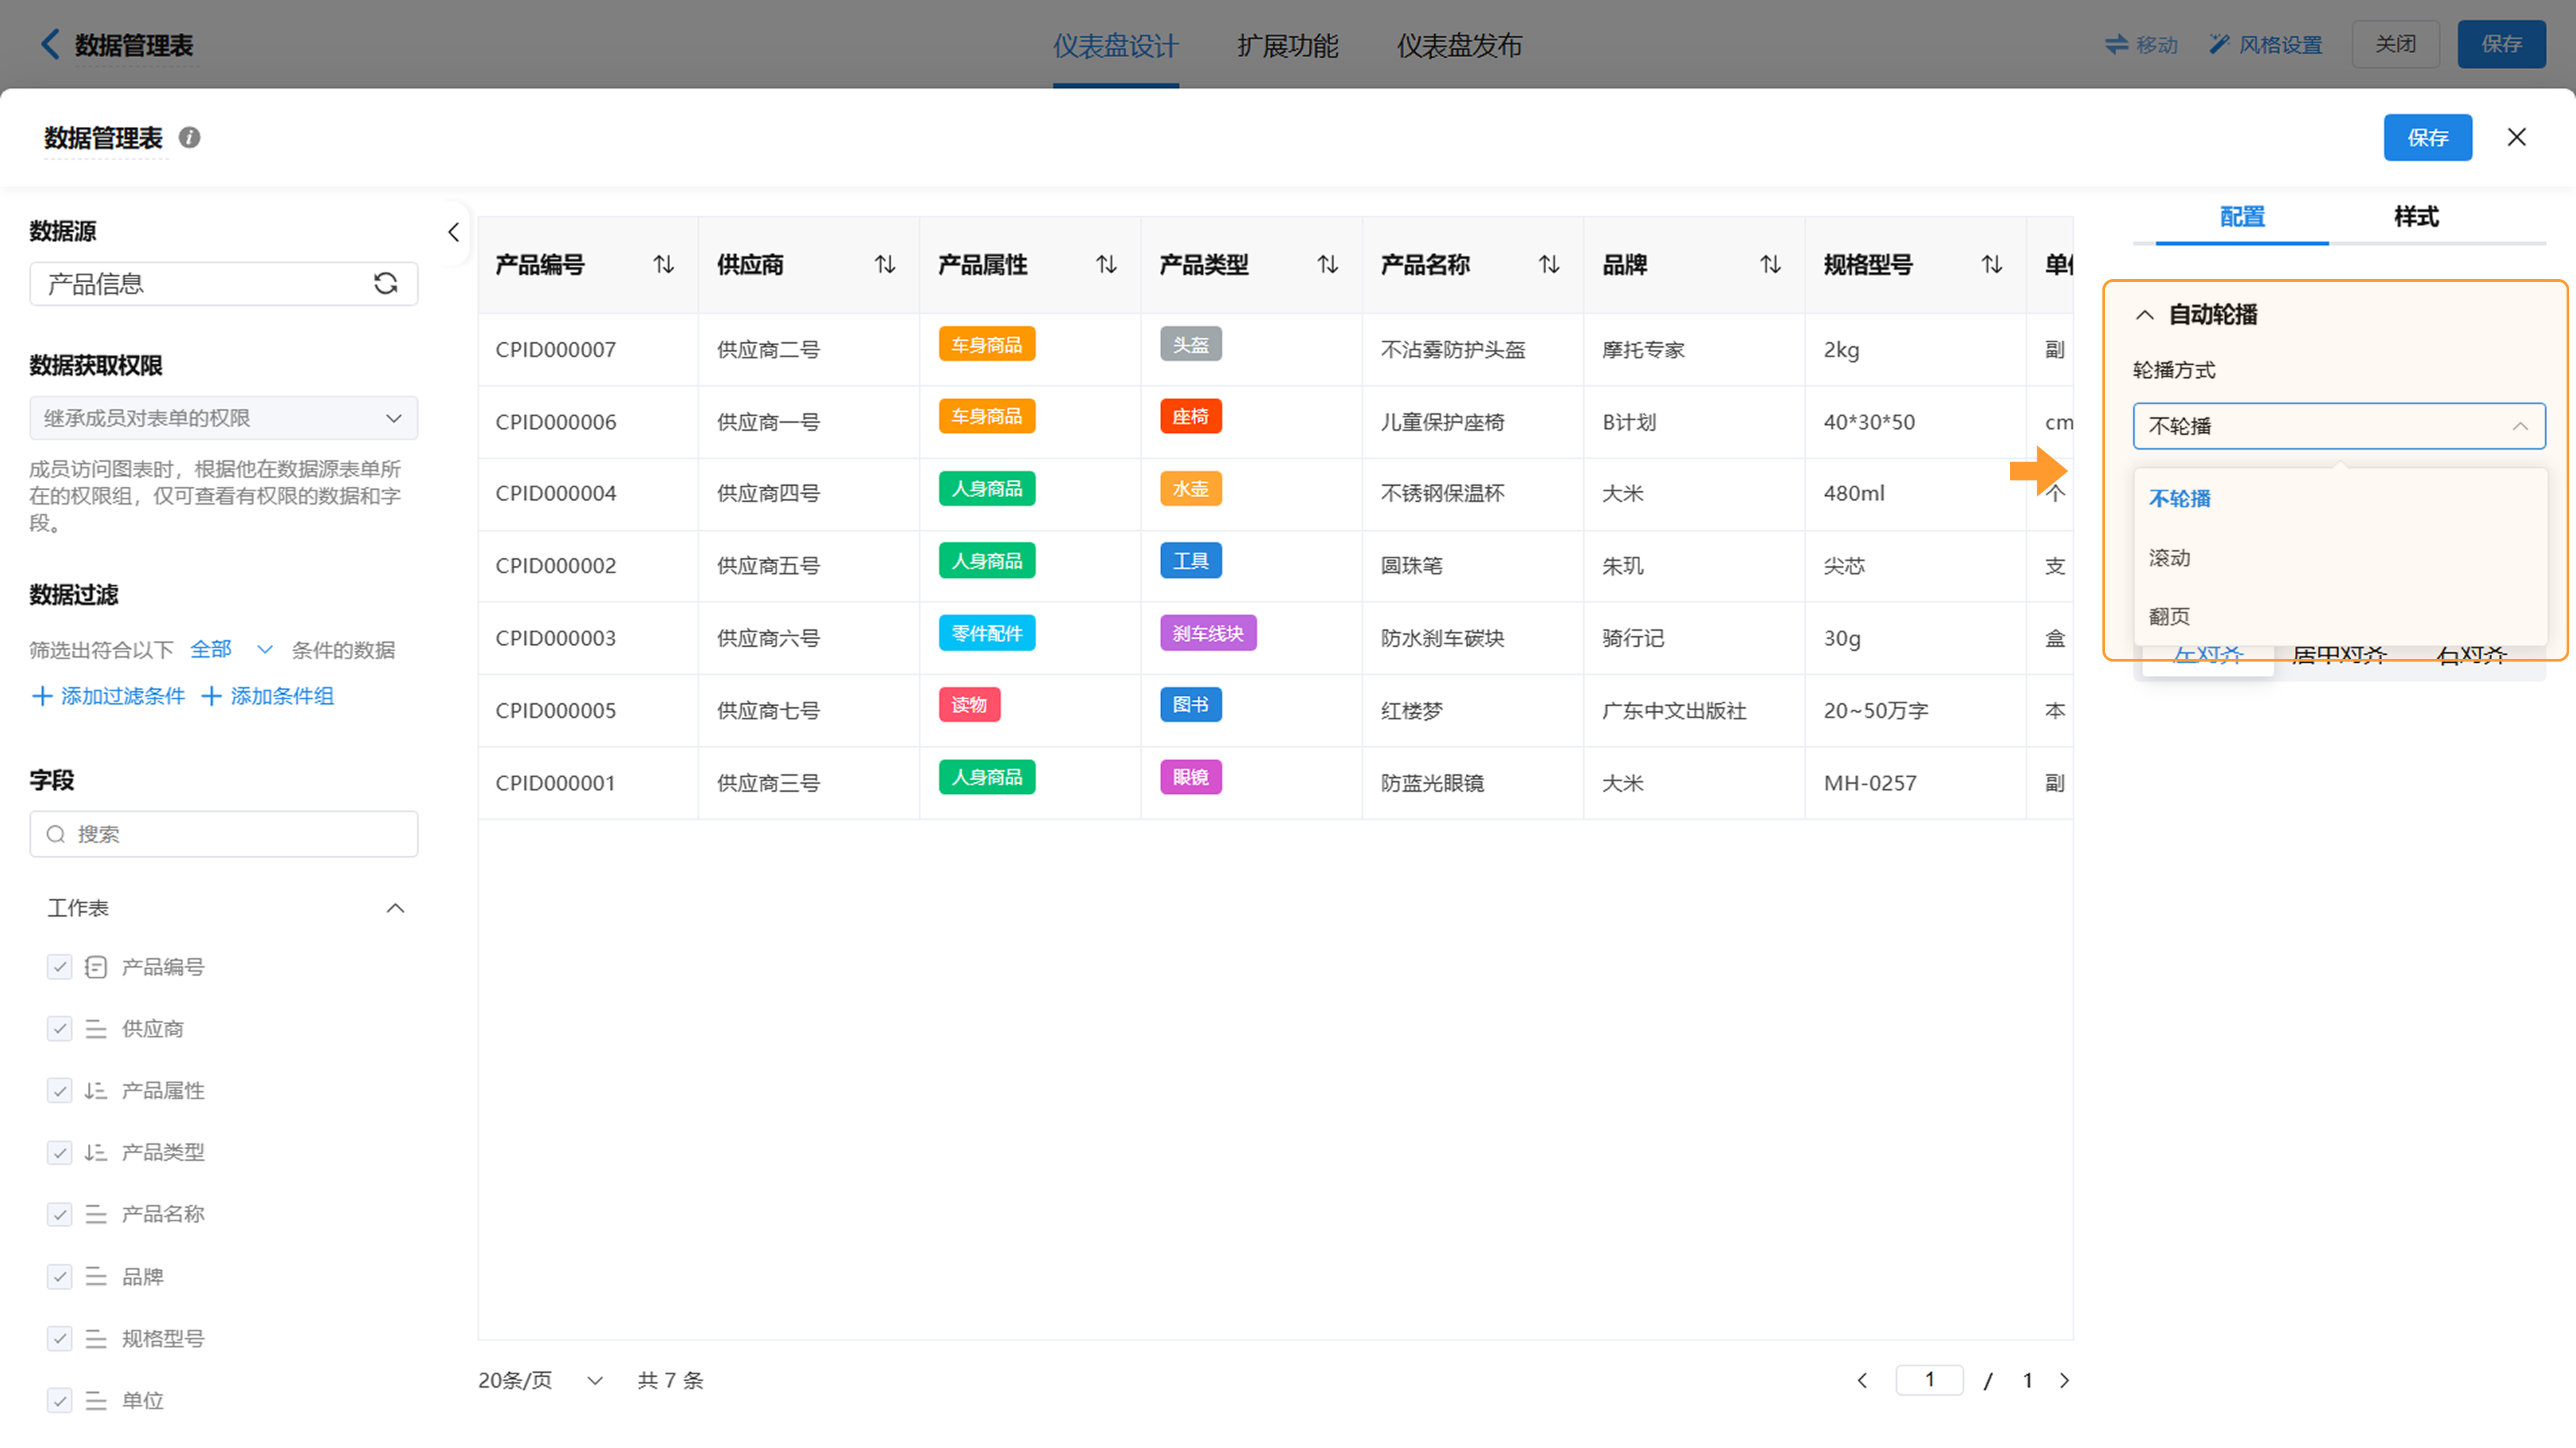Image resolution: width=2576 pixels, height=1448 pixels.
Task: Click the 规格型号 field type icon
Action: click(96, 1338)
